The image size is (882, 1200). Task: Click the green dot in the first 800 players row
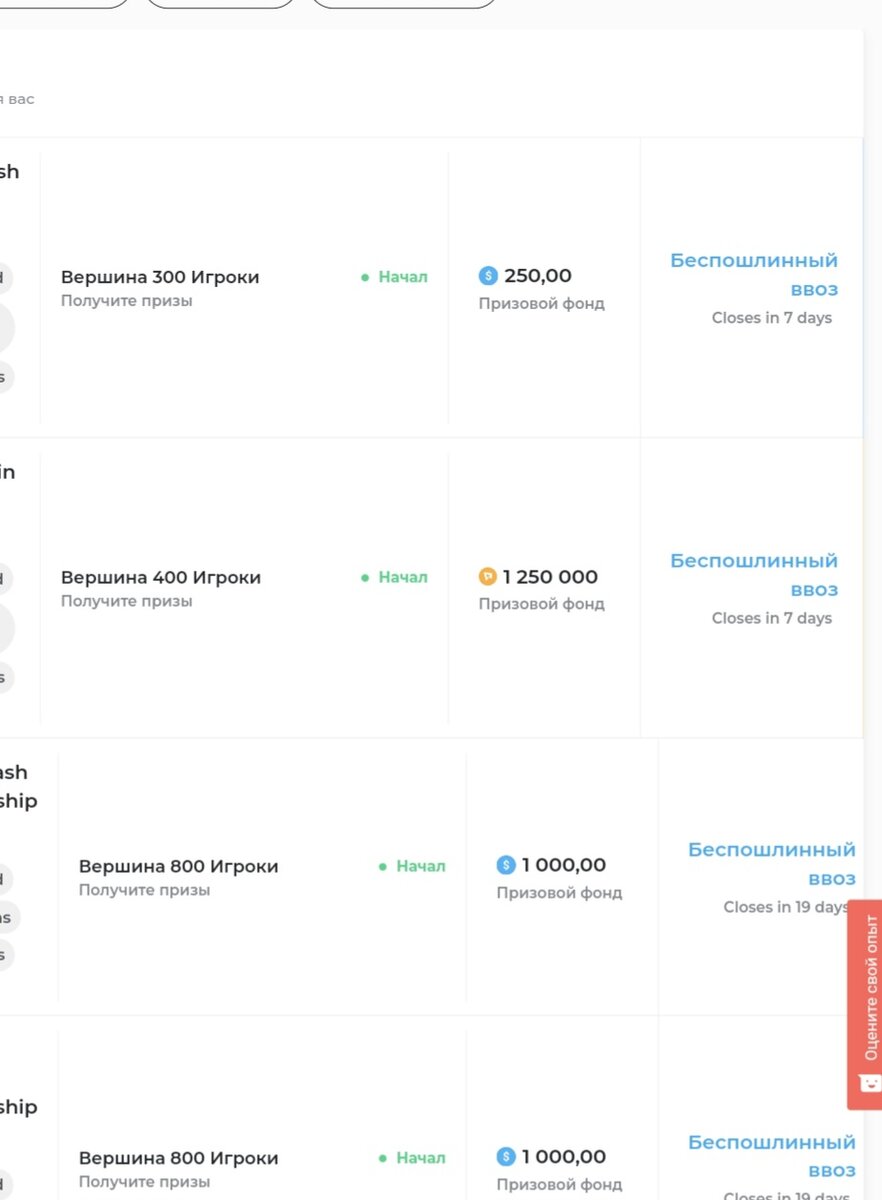[383, 866]
